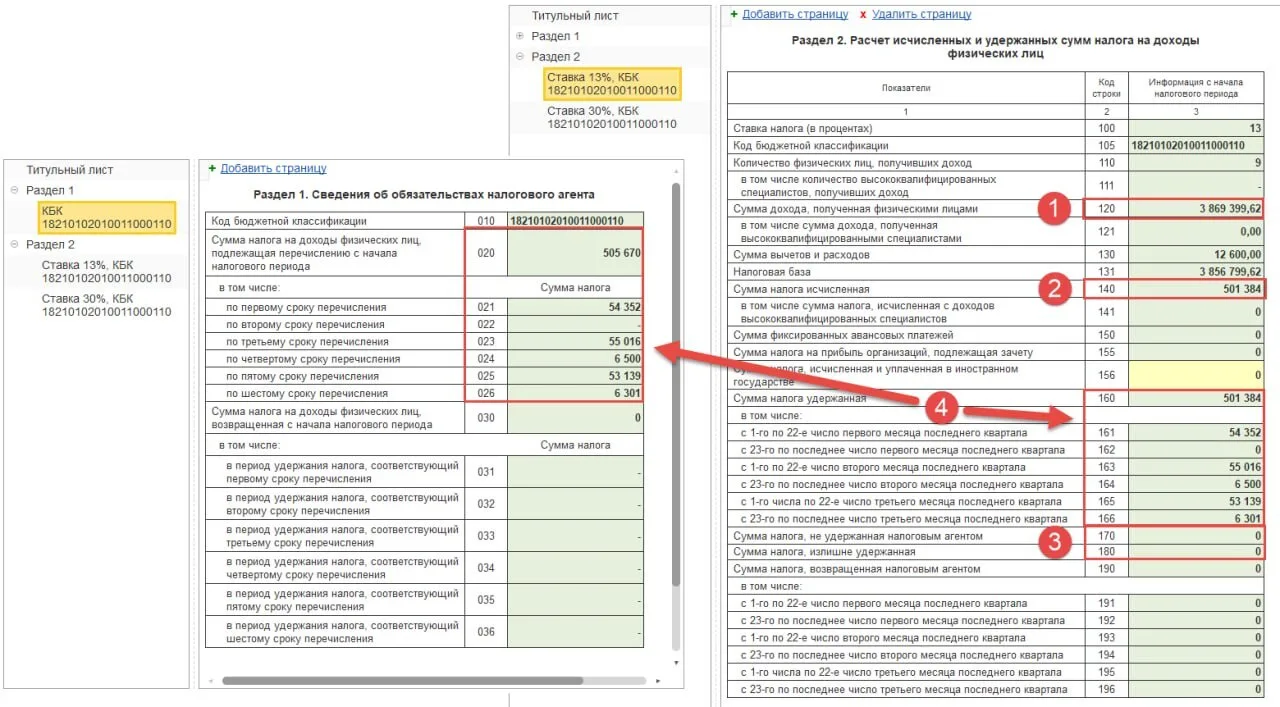Image resolution: width=1280 pixels, height=707 pixels.
Task: Click the value cell of line 030
Action: 575,418
